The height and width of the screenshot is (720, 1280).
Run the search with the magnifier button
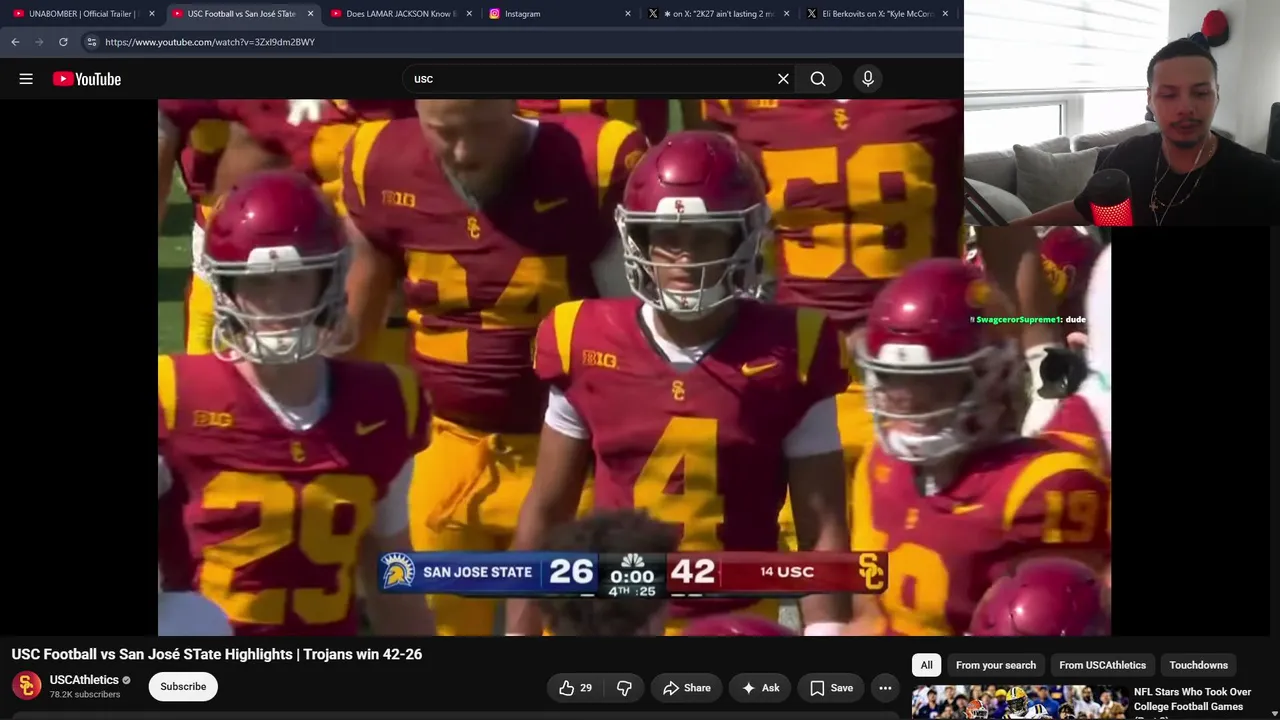coord(818,79)
